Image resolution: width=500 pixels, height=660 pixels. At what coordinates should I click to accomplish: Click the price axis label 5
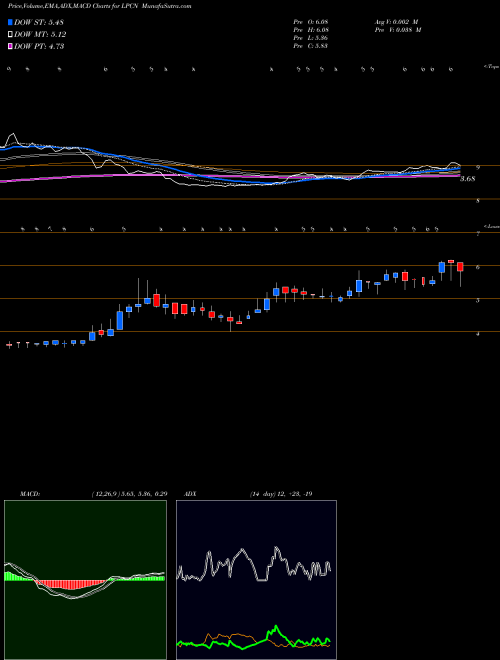(478, 300)
